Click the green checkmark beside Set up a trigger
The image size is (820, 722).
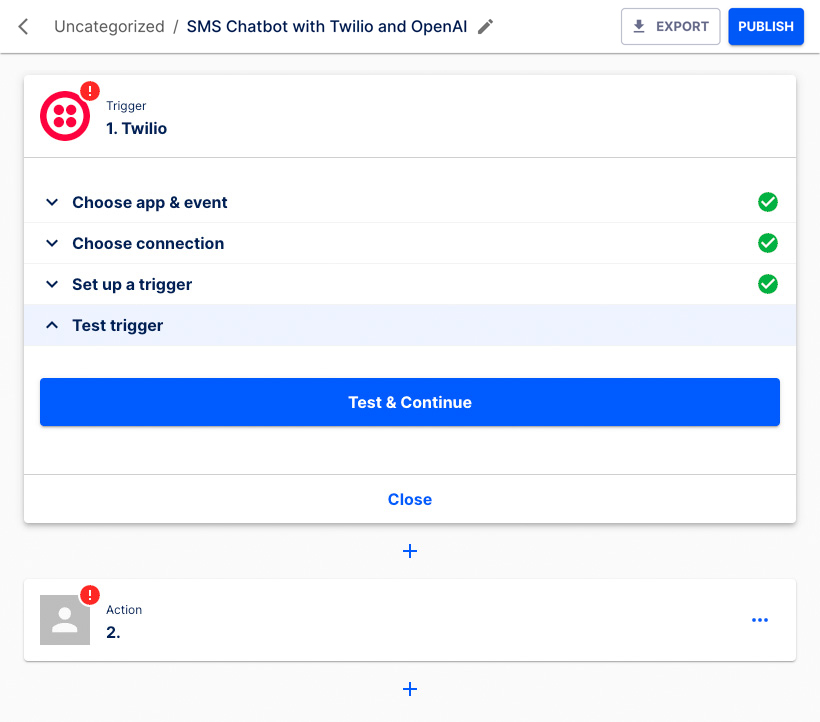768,284
